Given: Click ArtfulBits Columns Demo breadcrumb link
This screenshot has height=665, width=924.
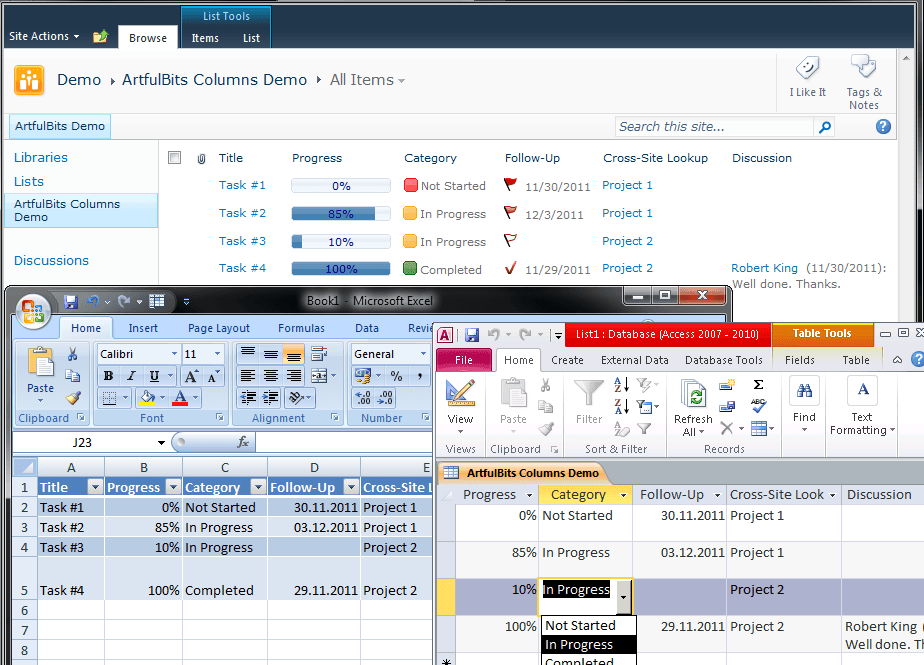Looking at the screenshot, I should (x=214, y=80).
